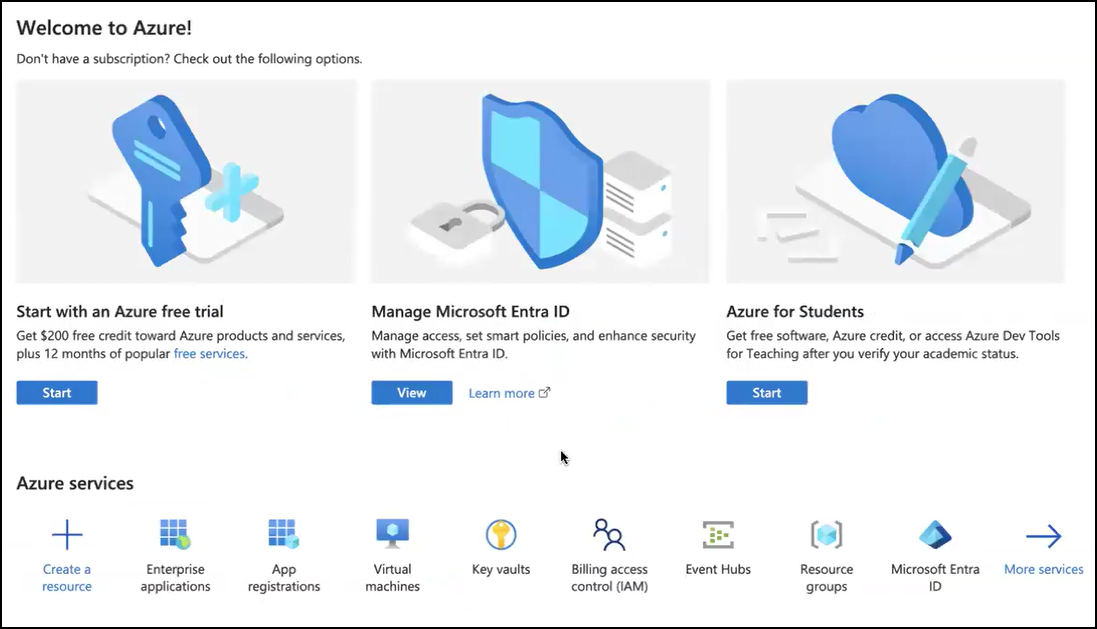
Task: Open the Enterprise applications icon
Action: [175, 535]
